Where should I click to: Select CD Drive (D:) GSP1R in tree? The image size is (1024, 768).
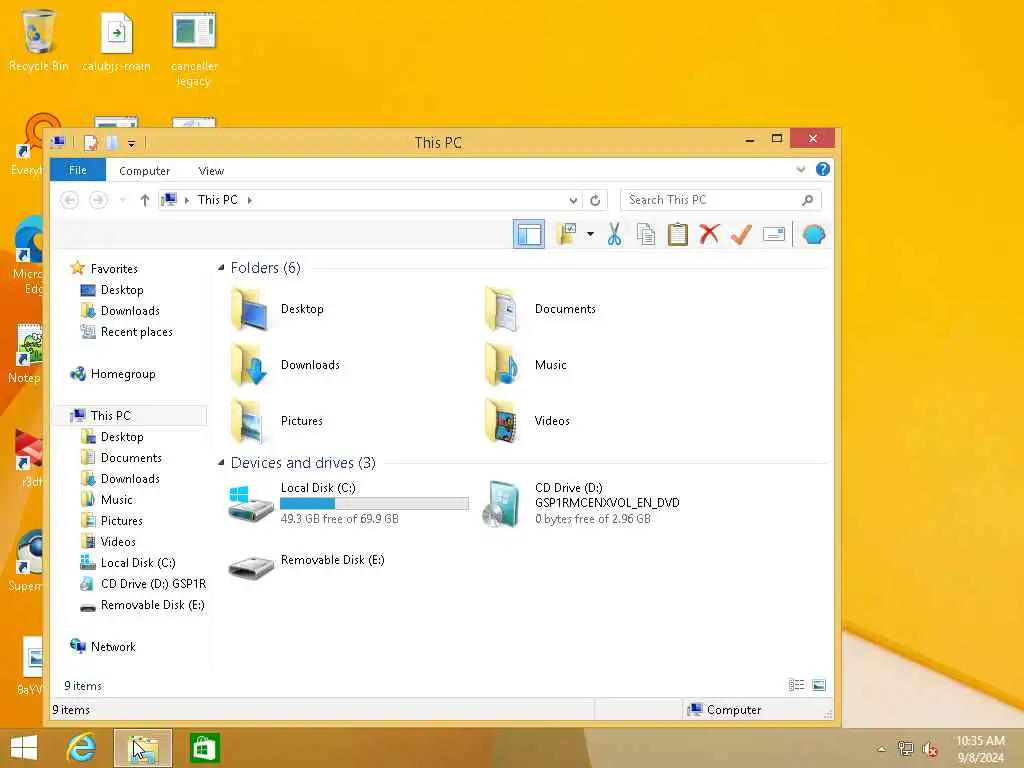tap(143, 583)
